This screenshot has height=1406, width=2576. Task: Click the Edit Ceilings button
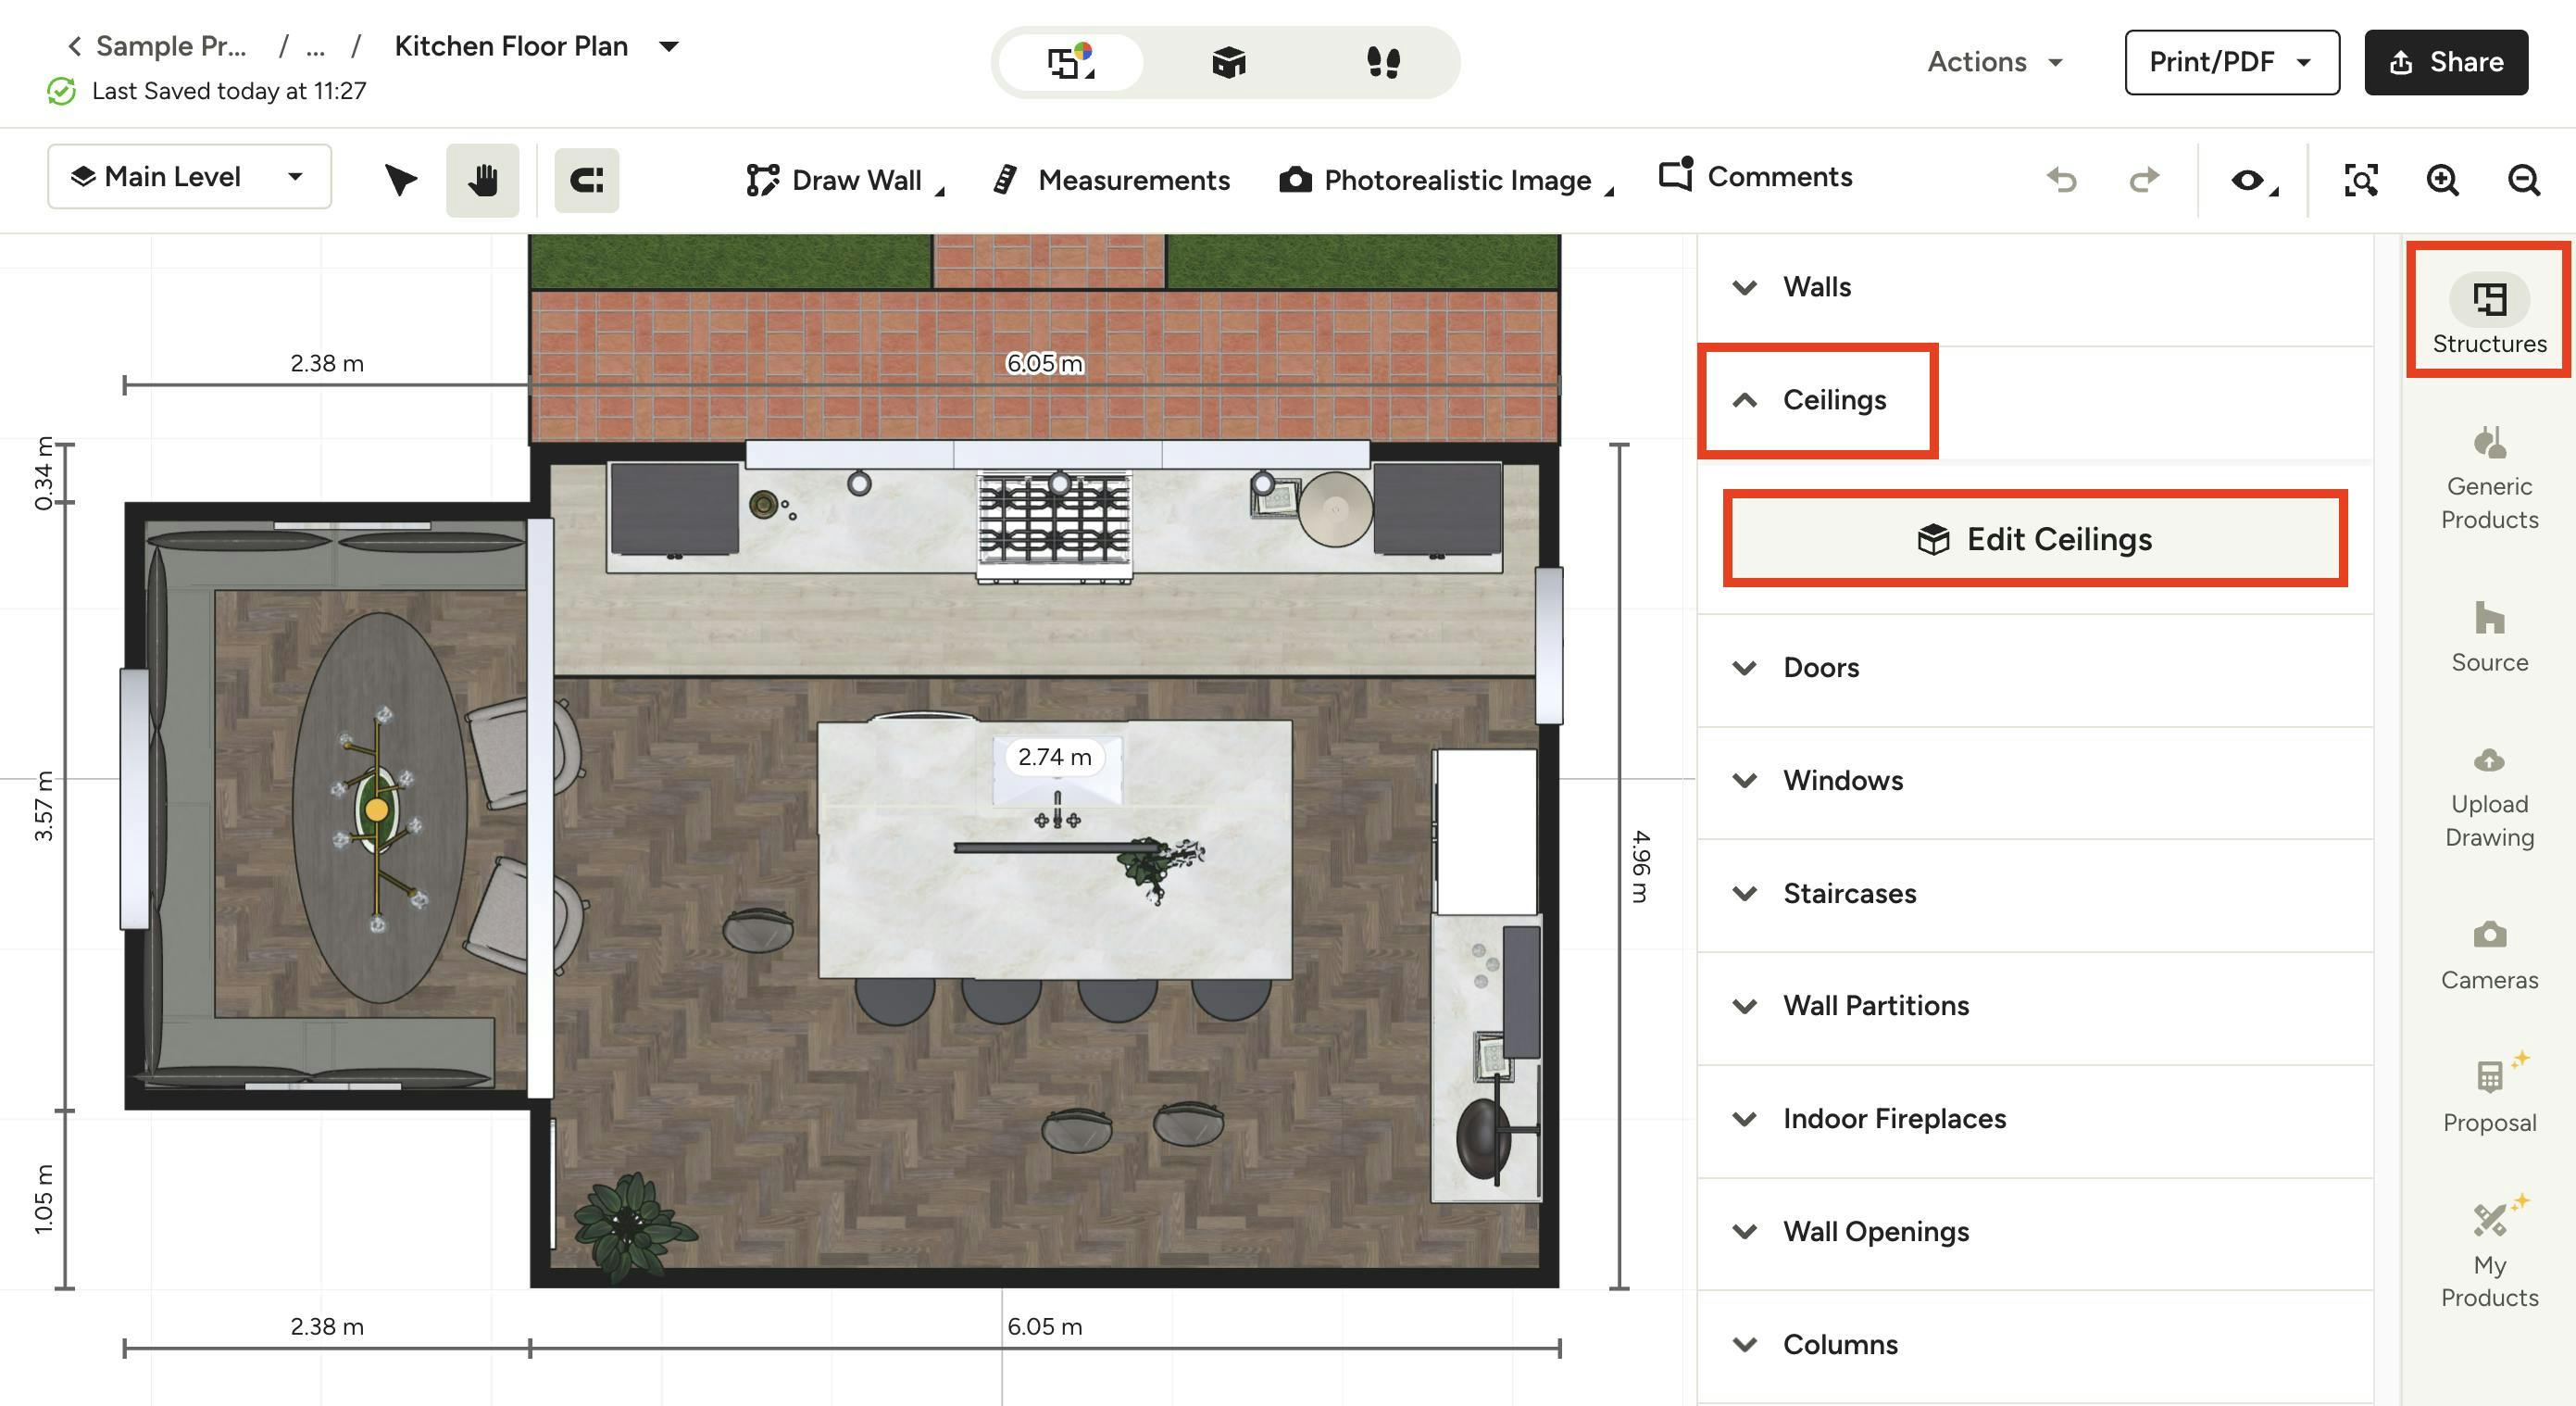pos(2035,539)
